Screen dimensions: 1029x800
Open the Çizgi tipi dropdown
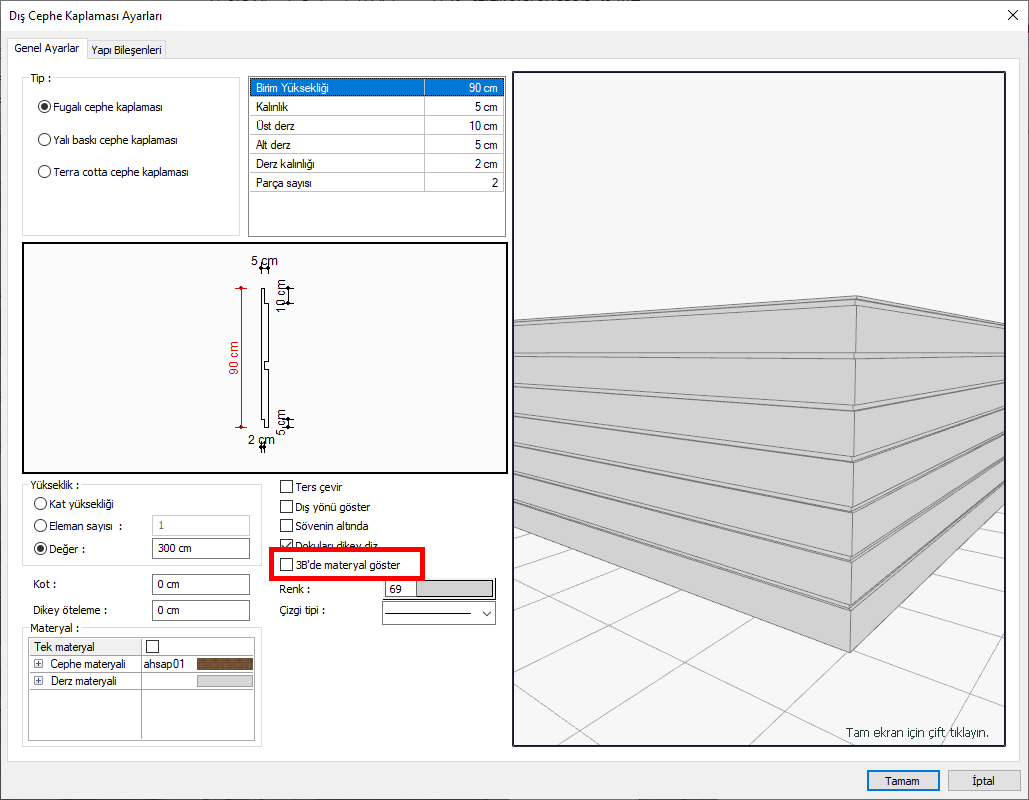[x=487, y=612]
